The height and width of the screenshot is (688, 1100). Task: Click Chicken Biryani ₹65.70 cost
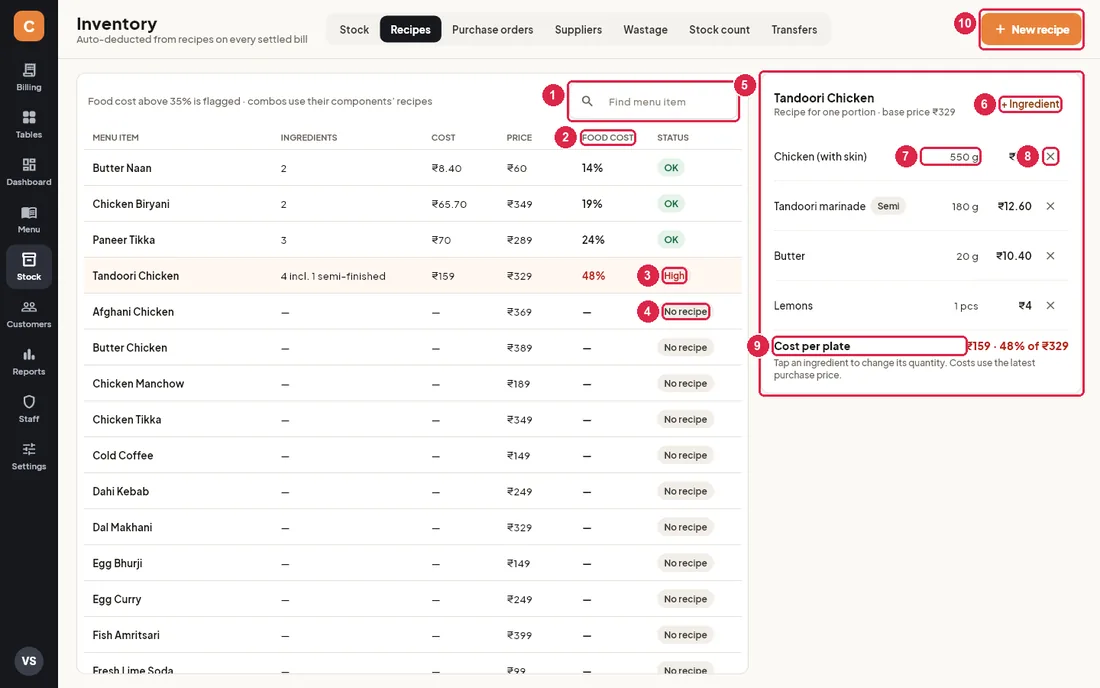point(449,204)
